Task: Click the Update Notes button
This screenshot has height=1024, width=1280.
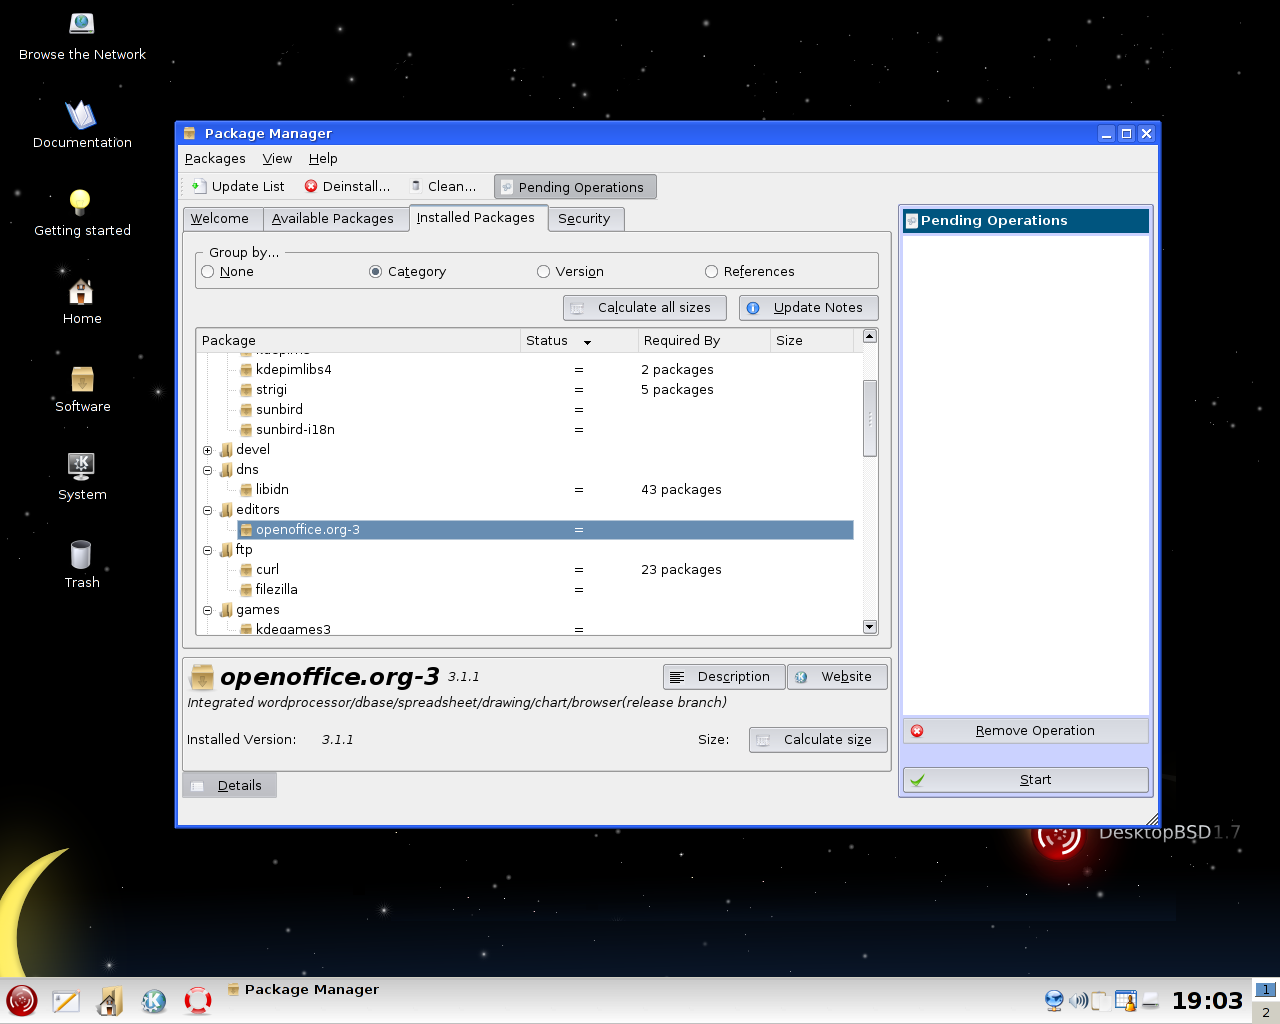Action: click(x=809, y=308)
